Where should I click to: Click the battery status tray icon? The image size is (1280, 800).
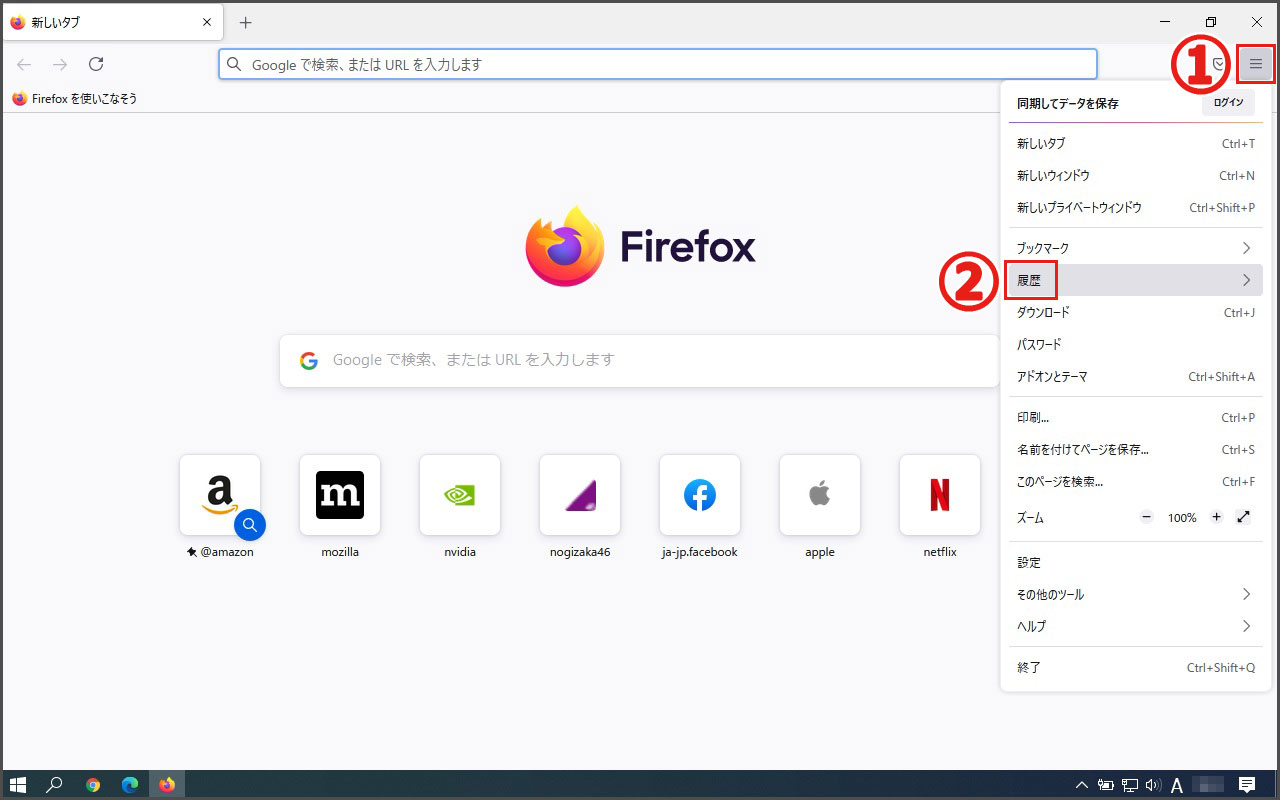(x=1106, y=785)
